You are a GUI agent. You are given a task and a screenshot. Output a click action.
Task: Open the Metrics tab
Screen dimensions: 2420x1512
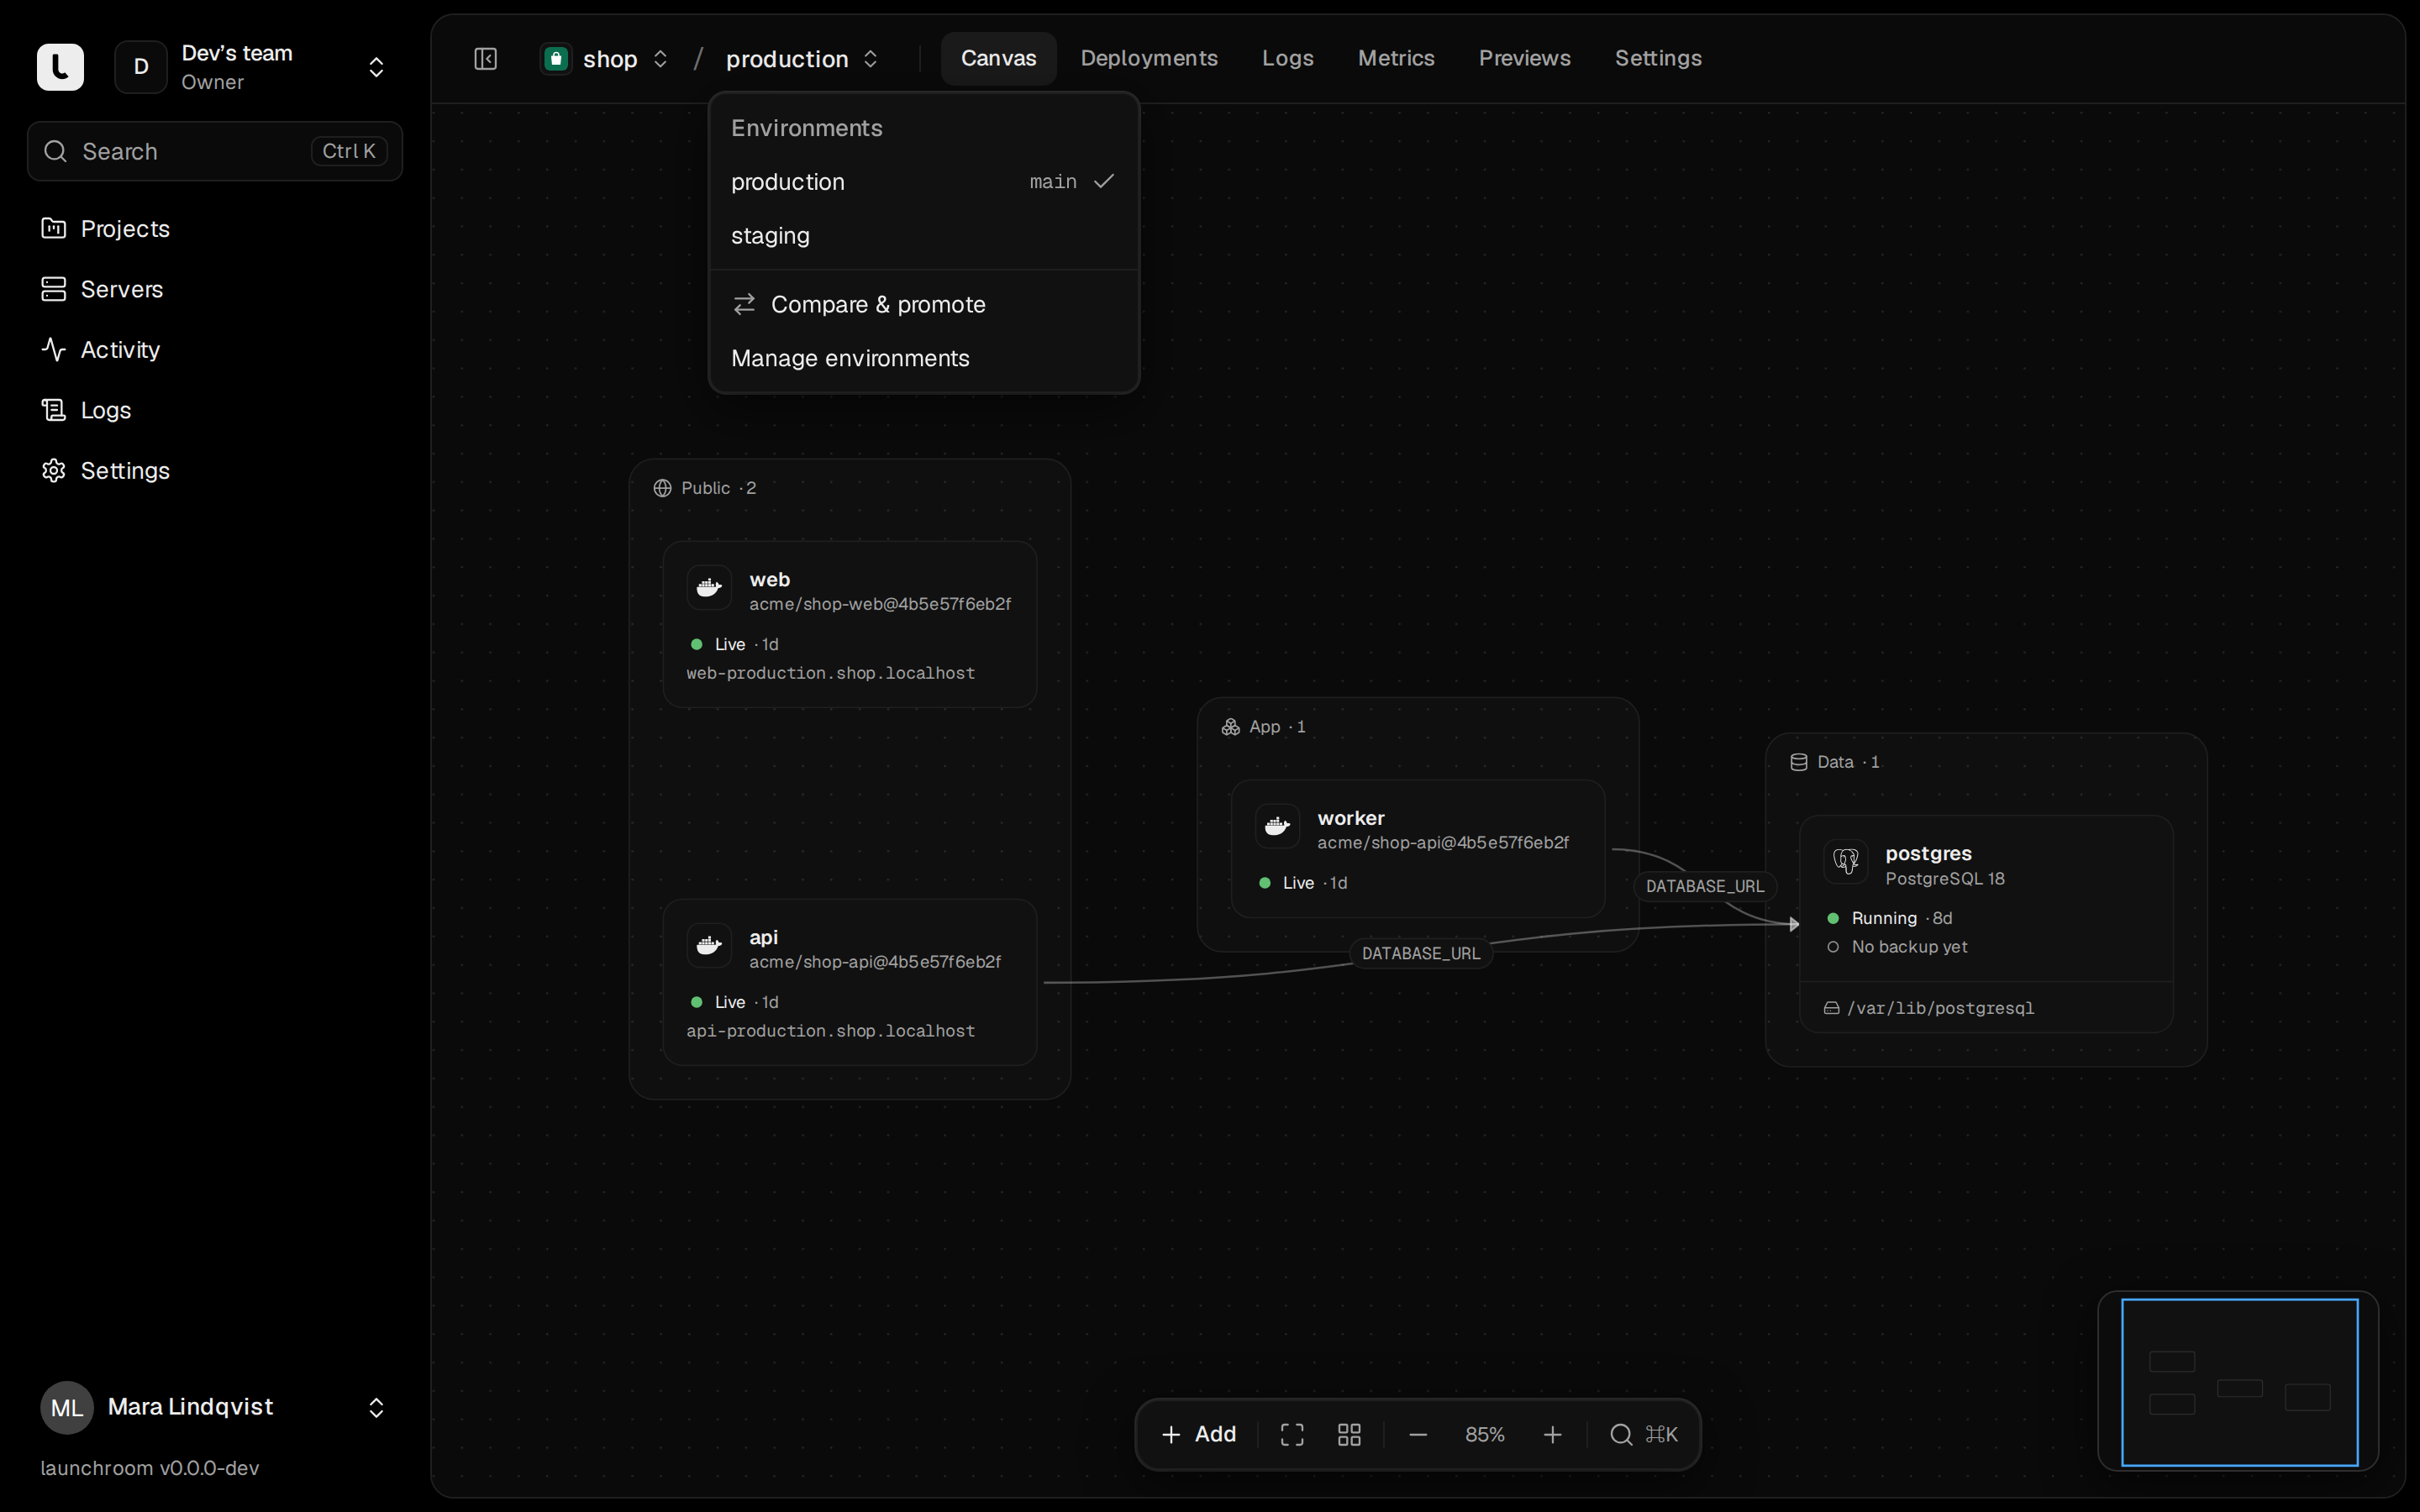[1396, 58]
